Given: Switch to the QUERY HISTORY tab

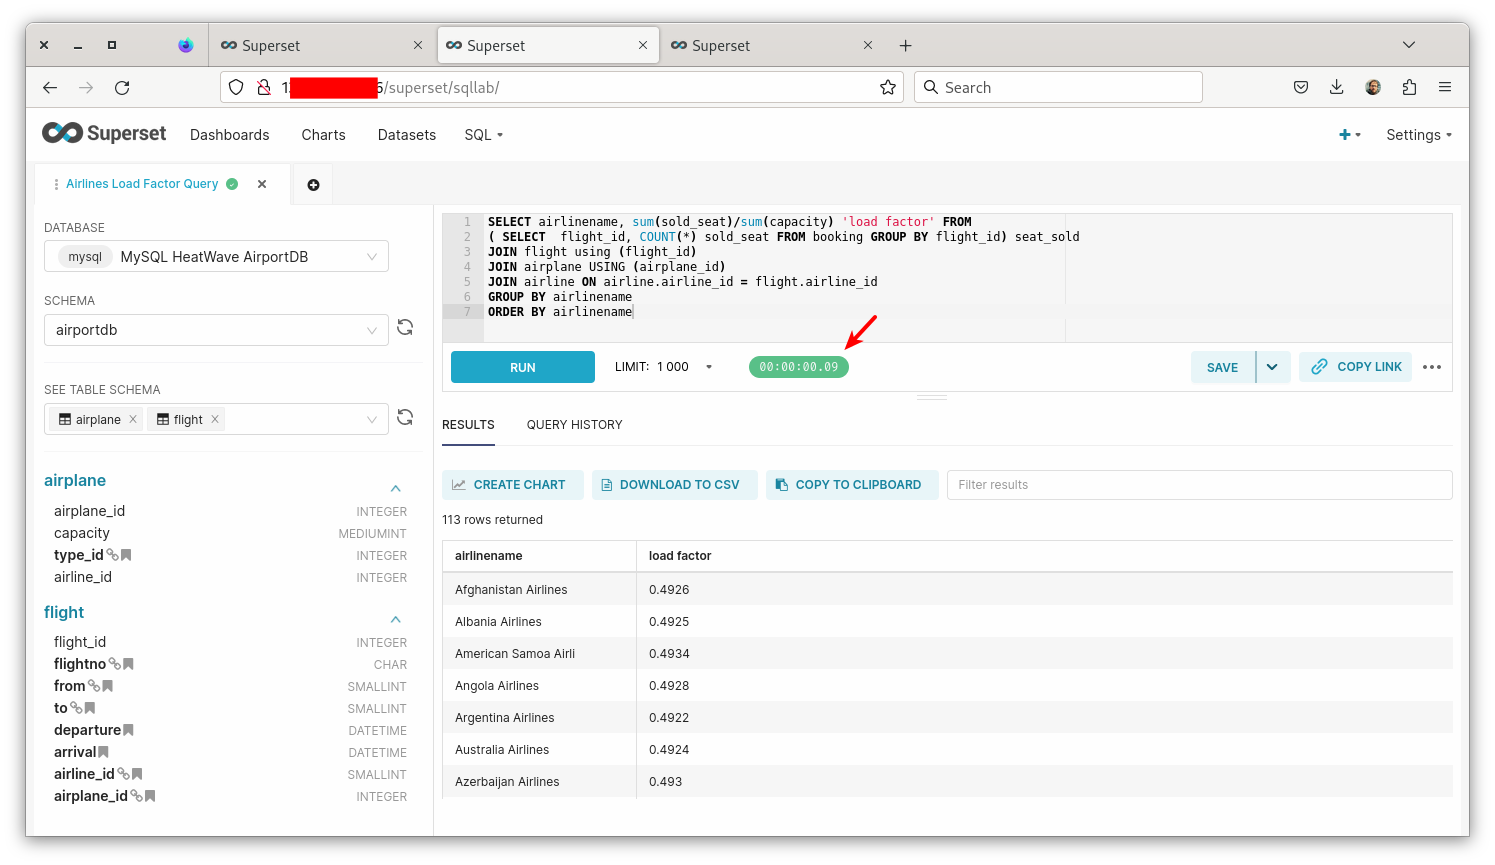Looking at the screenshot, I should point(574,425).
